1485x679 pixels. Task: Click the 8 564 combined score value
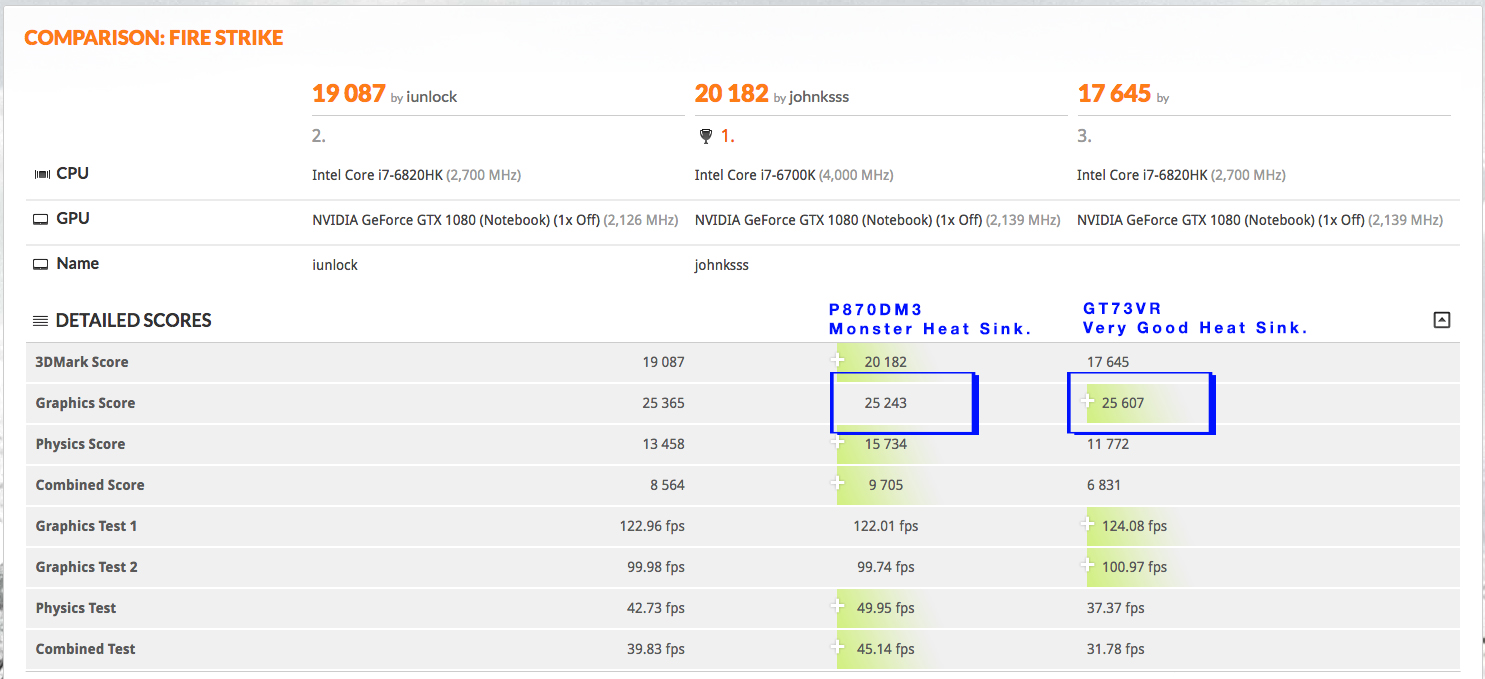point(667,485)
